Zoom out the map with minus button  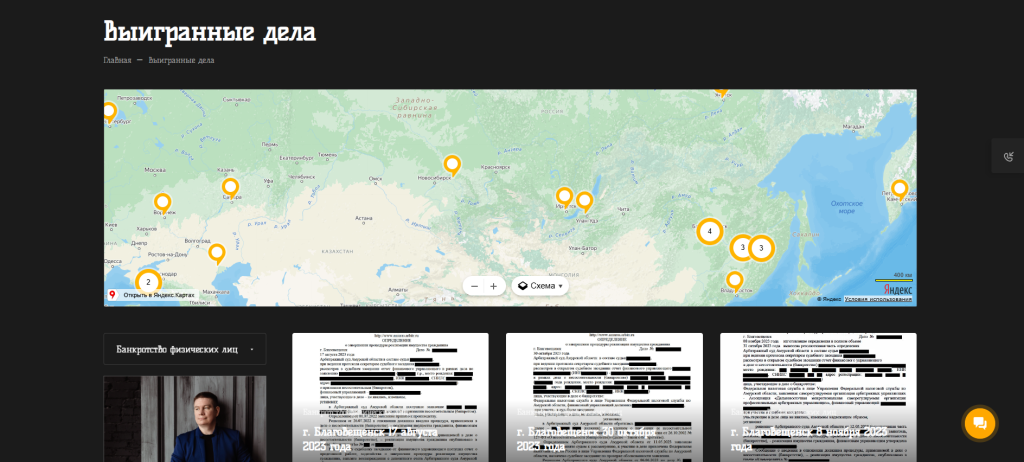tap(474, 286)
